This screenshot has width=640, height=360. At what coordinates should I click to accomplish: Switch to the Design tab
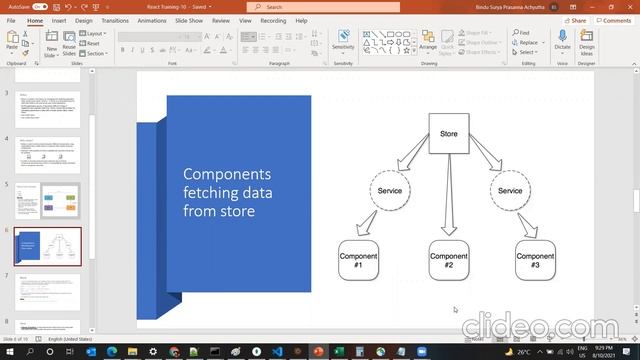[83, 20]
